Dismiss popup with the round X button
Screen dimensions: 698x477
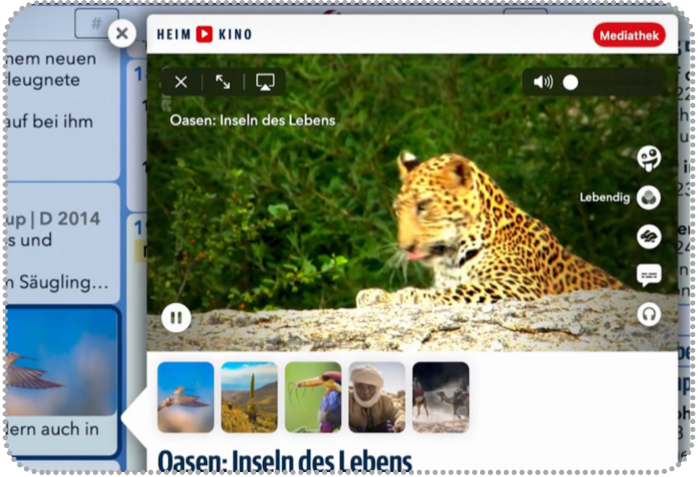121,34
